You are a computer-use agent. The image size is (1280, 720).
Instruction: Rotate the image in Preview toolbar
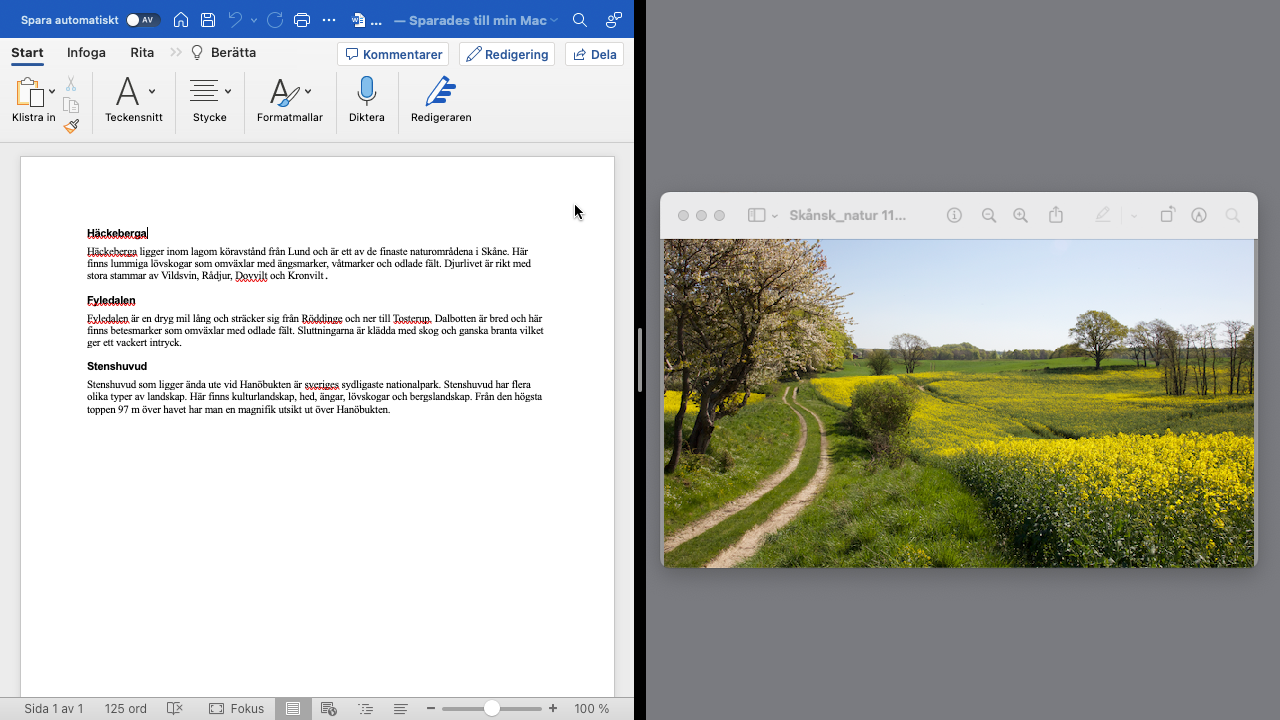tap(1167, 215)
